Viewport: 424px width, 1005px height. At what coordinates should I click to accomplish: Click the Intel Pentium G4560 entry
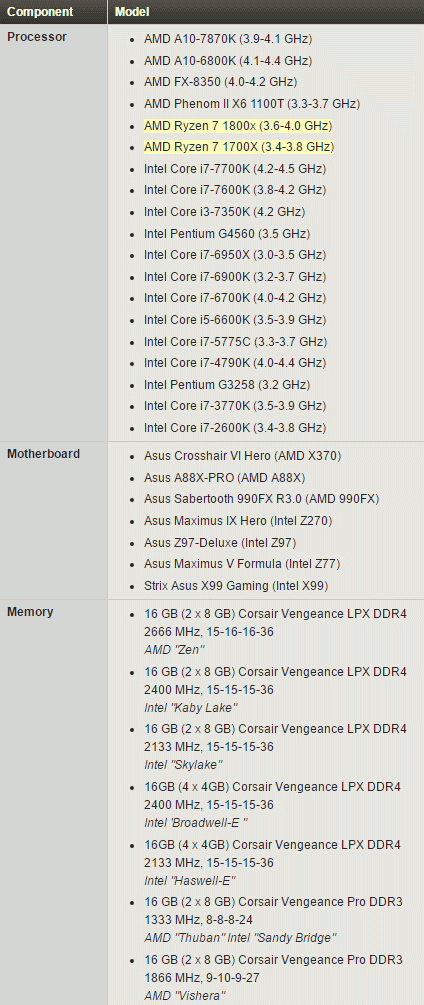[x=227, y=233]
